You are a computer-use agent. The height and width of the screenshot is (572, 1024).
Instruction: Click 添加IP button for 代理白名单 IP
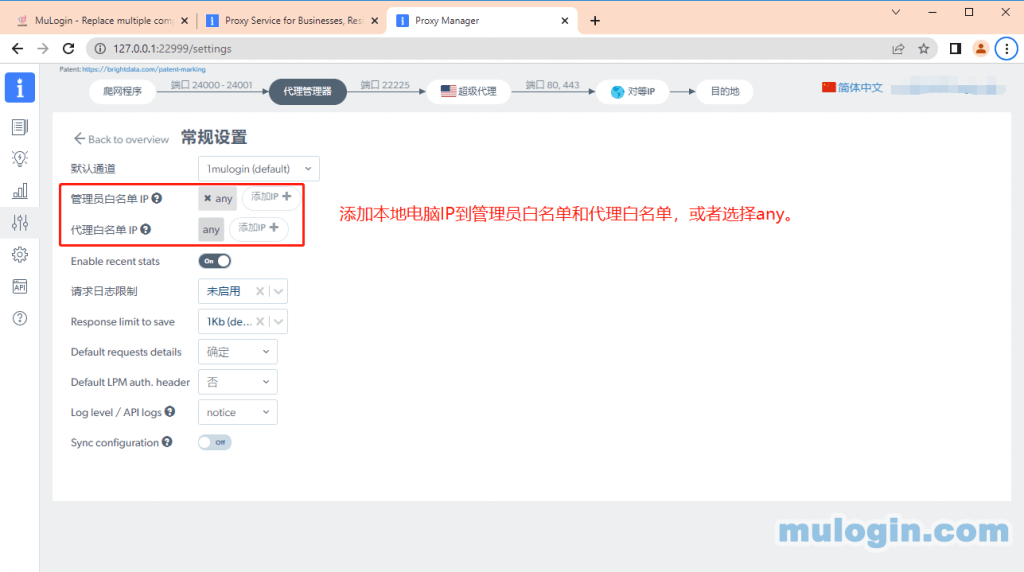point(259,229)
